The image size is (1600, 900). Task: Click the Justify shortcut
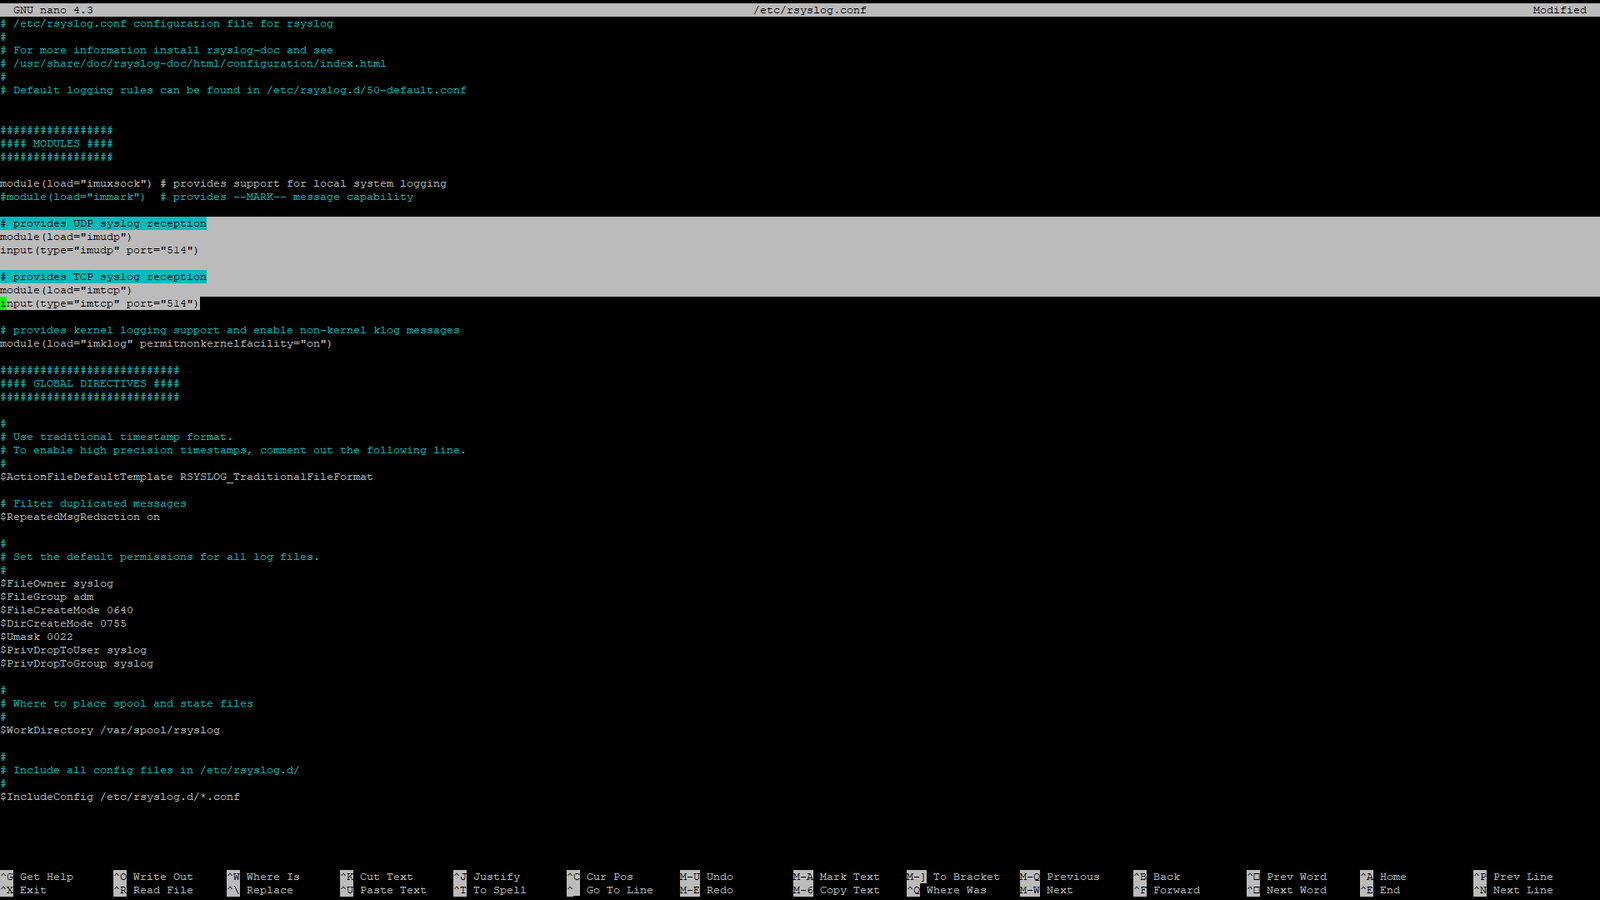coord(497,876)
